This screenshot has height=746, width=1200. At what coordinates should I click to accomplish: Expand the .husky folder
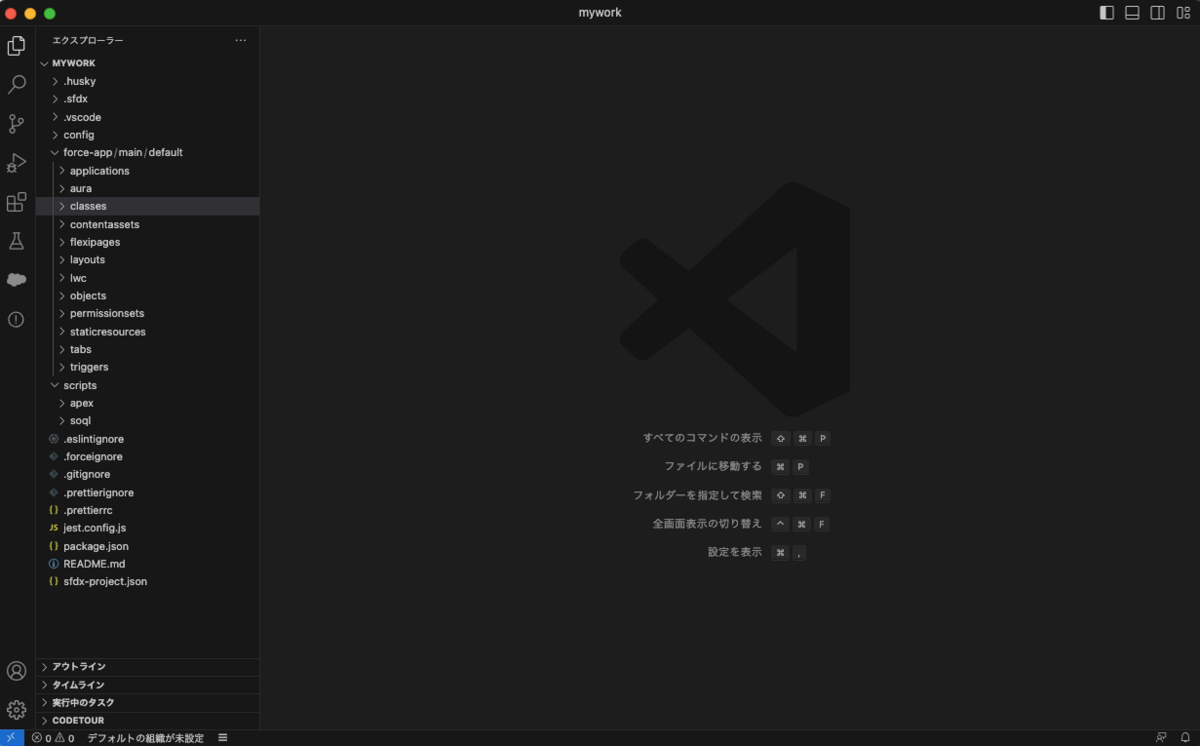pyautogui.click(x=148, y=81)
